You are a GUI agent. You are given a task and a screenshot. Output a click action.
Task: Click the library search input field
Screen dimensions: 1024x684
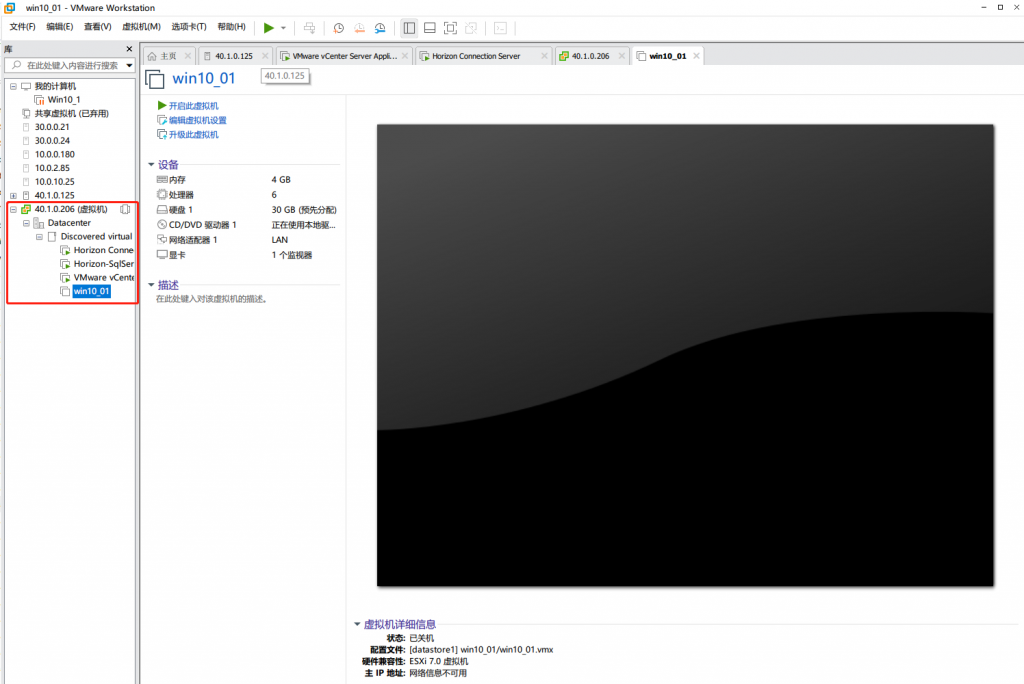(67, 65)
